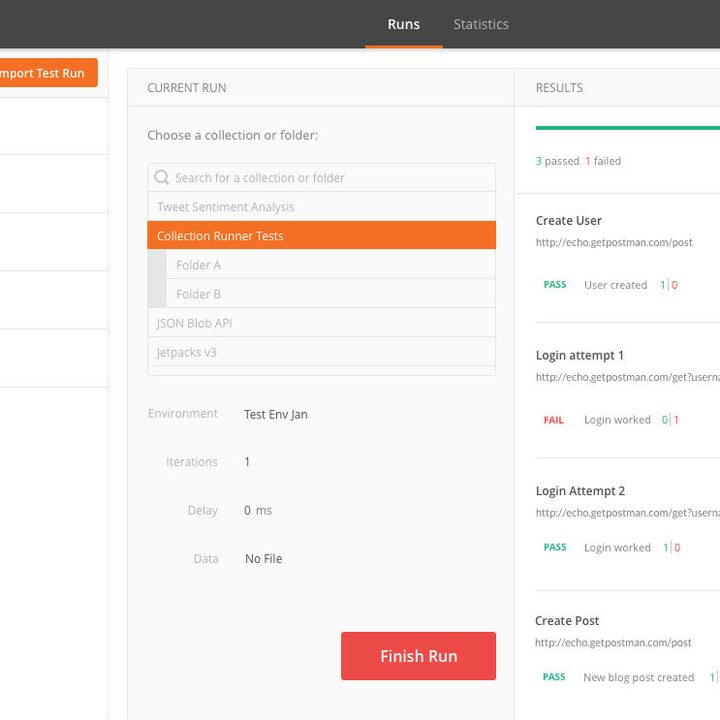Click the '1 failed' summary text
720x720 pixels.
[603, 161]
